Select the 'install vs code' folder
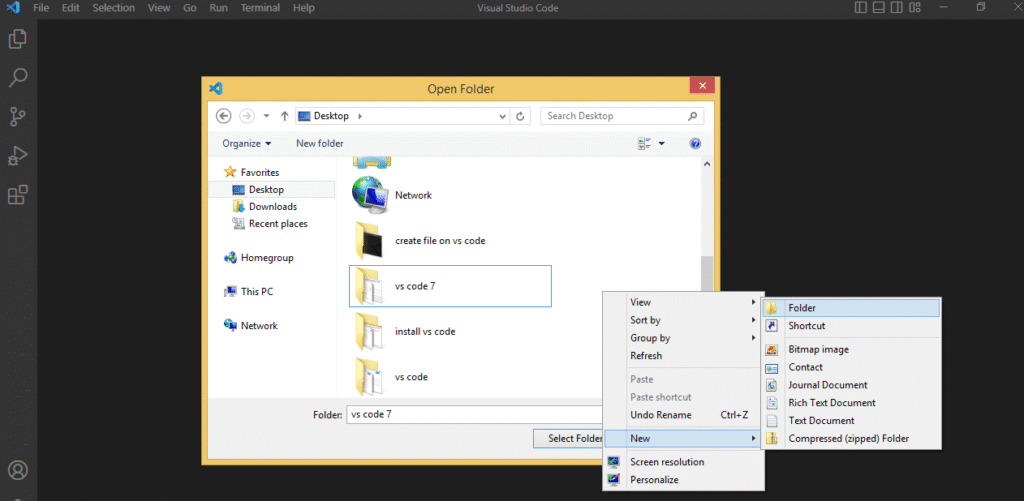The image size is (1024, 501). point(425,332)
